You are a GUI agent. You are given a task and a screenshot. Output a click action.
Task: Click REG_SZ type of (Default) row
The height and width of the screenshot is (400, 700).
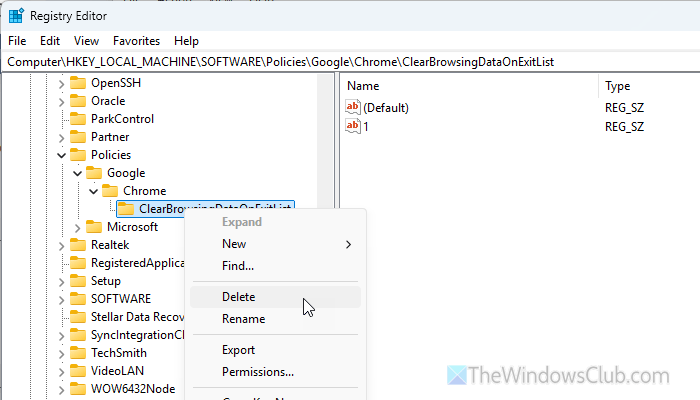pyautogui.click(x=624, y=108)
